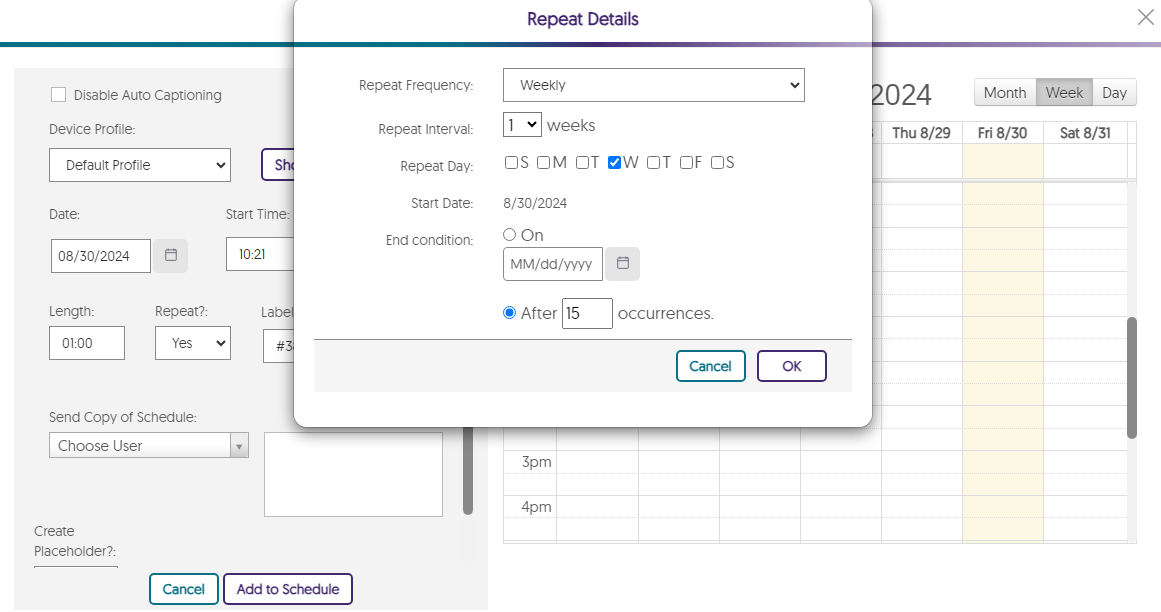The height and width of the screenshot is (612, 1161).
Task: Select the 'After occurrences' radio button
Action: pos(510,313)
